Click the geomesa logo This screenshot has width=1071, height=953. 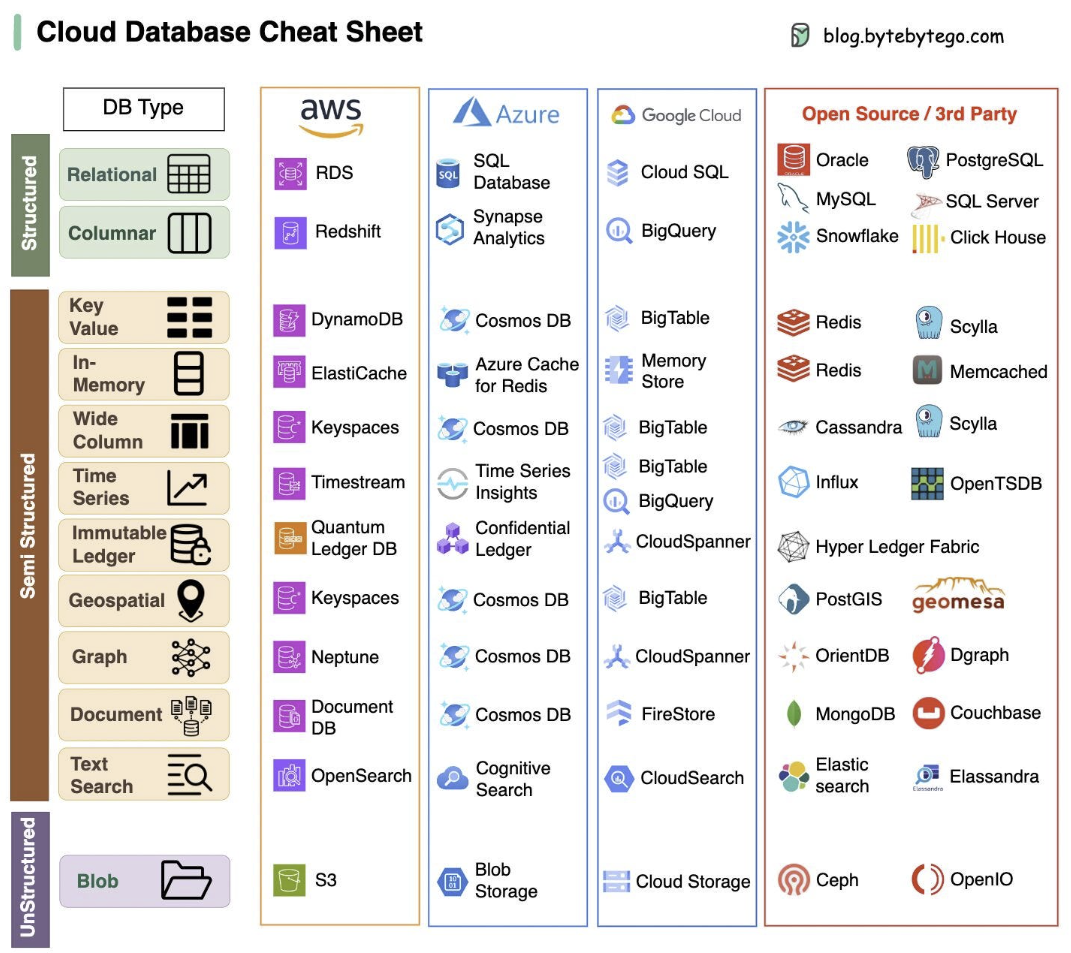tap(959, 595)
